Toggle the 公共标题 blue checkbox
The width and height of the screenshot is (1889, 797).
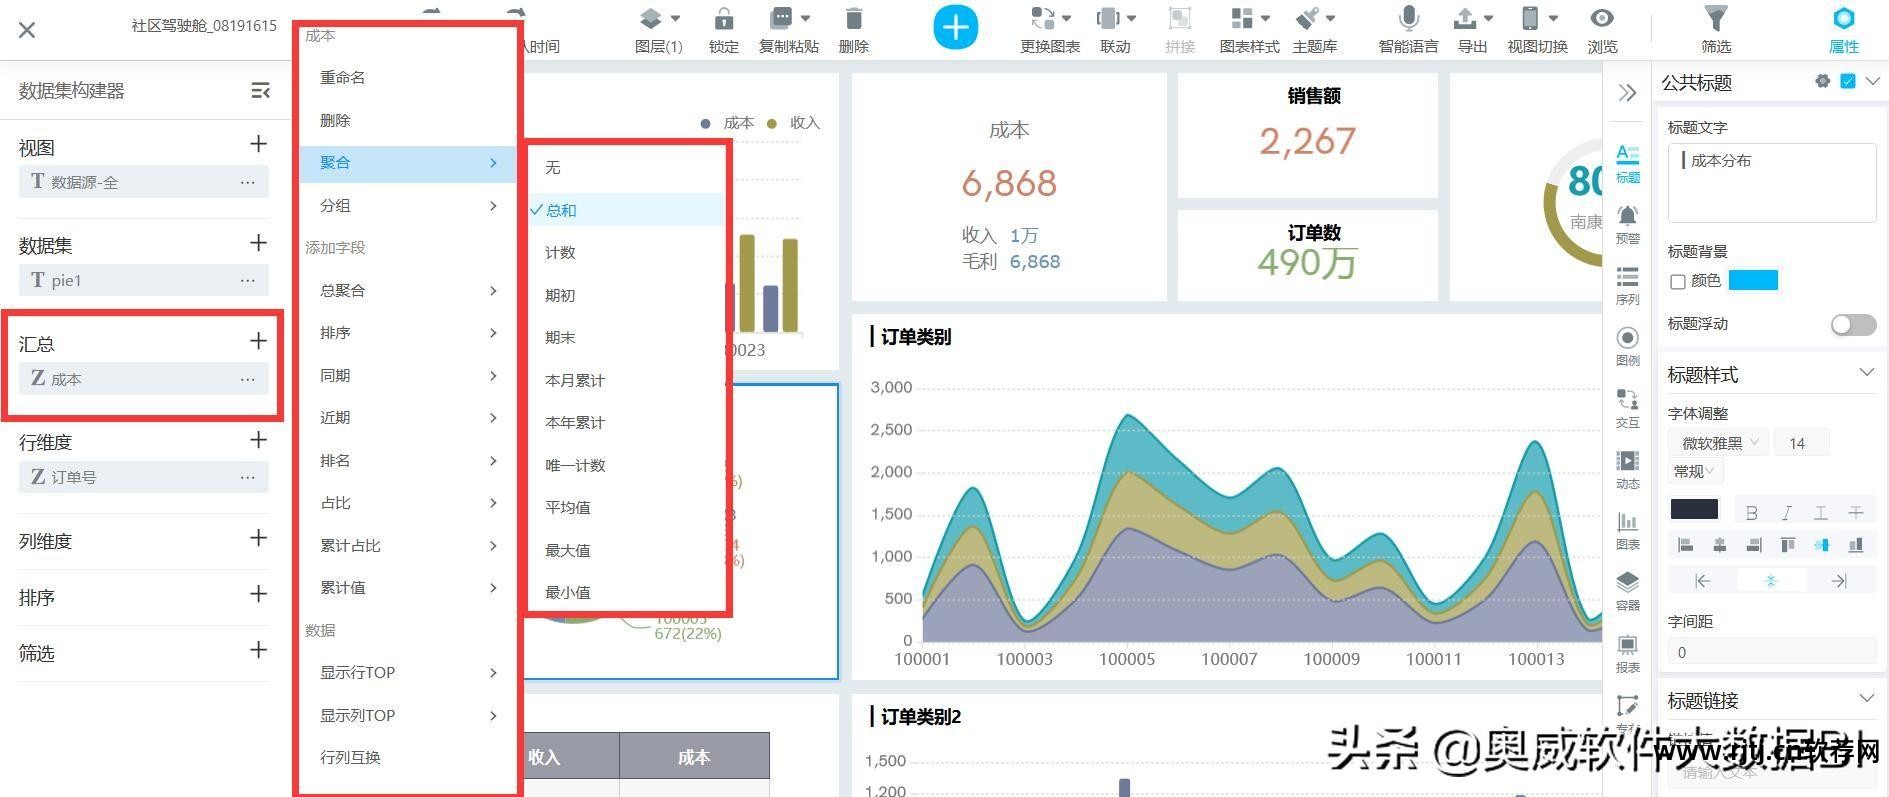pyautogui.click(x=1848, y=81)
